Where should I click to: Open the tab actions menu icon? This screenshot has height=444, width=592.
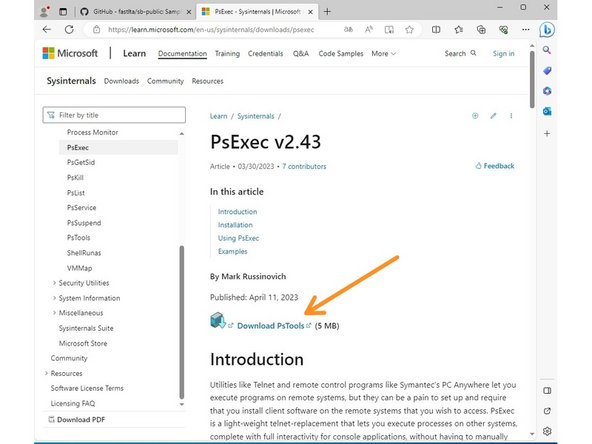tap(63, 12)
